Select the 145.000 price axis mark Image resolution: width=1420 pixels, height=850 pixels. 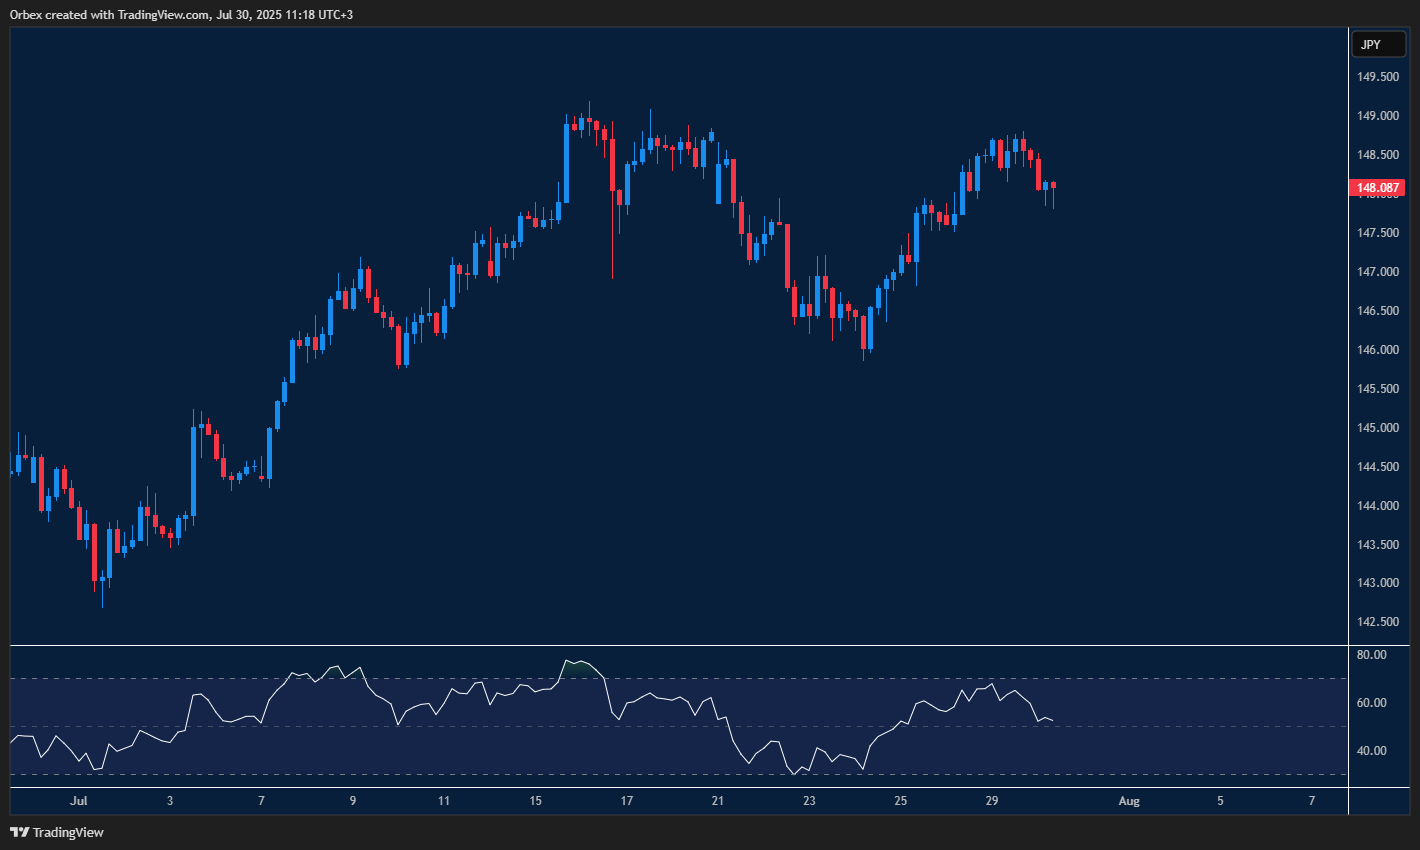click(x=1377, y=428)
